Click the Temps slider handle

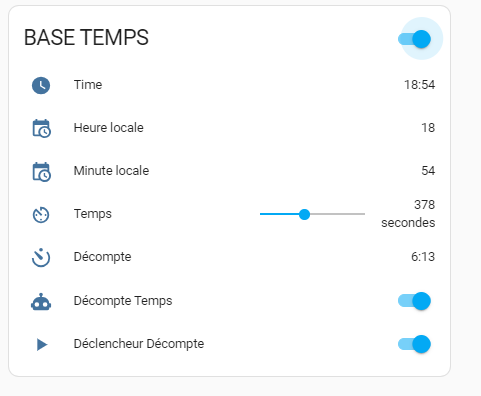click(x=304, y=214)
